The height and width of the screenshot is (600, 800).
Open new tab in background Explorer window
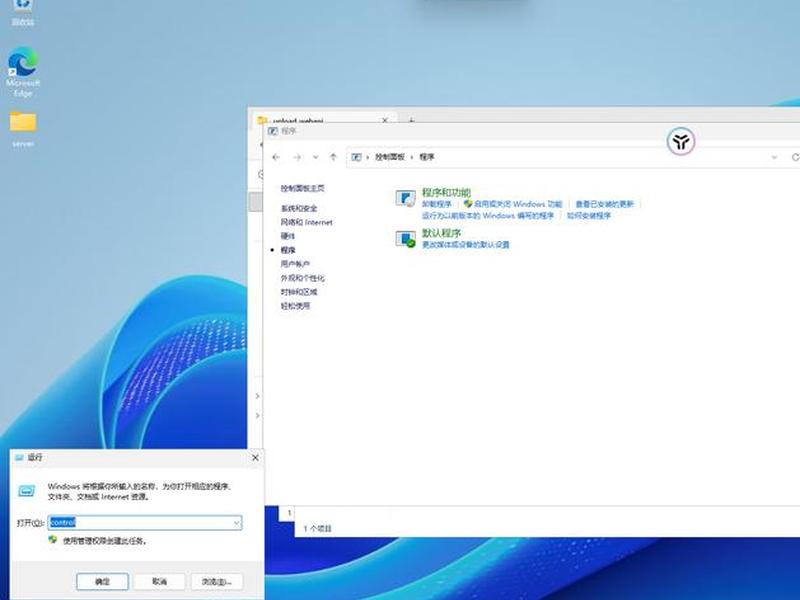[x=411, y=120]
